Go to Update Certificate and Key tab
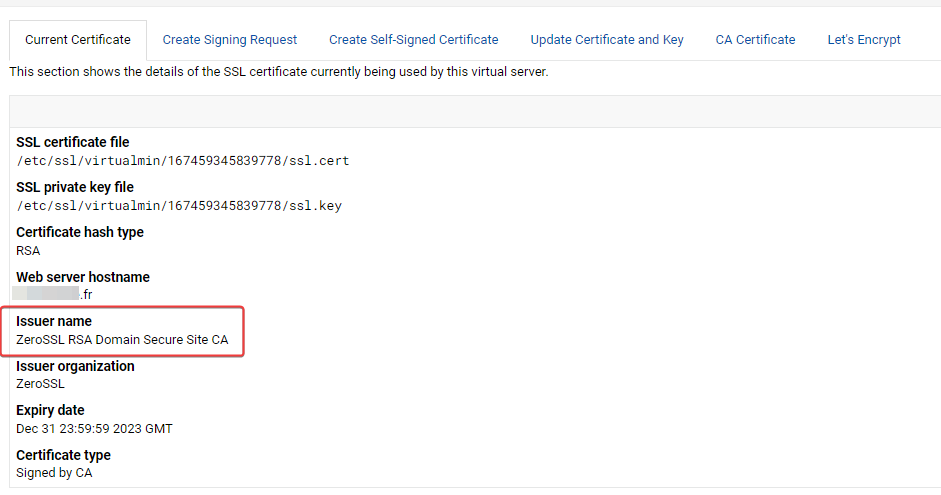941x495 pixels. click(x=607, y=40)
